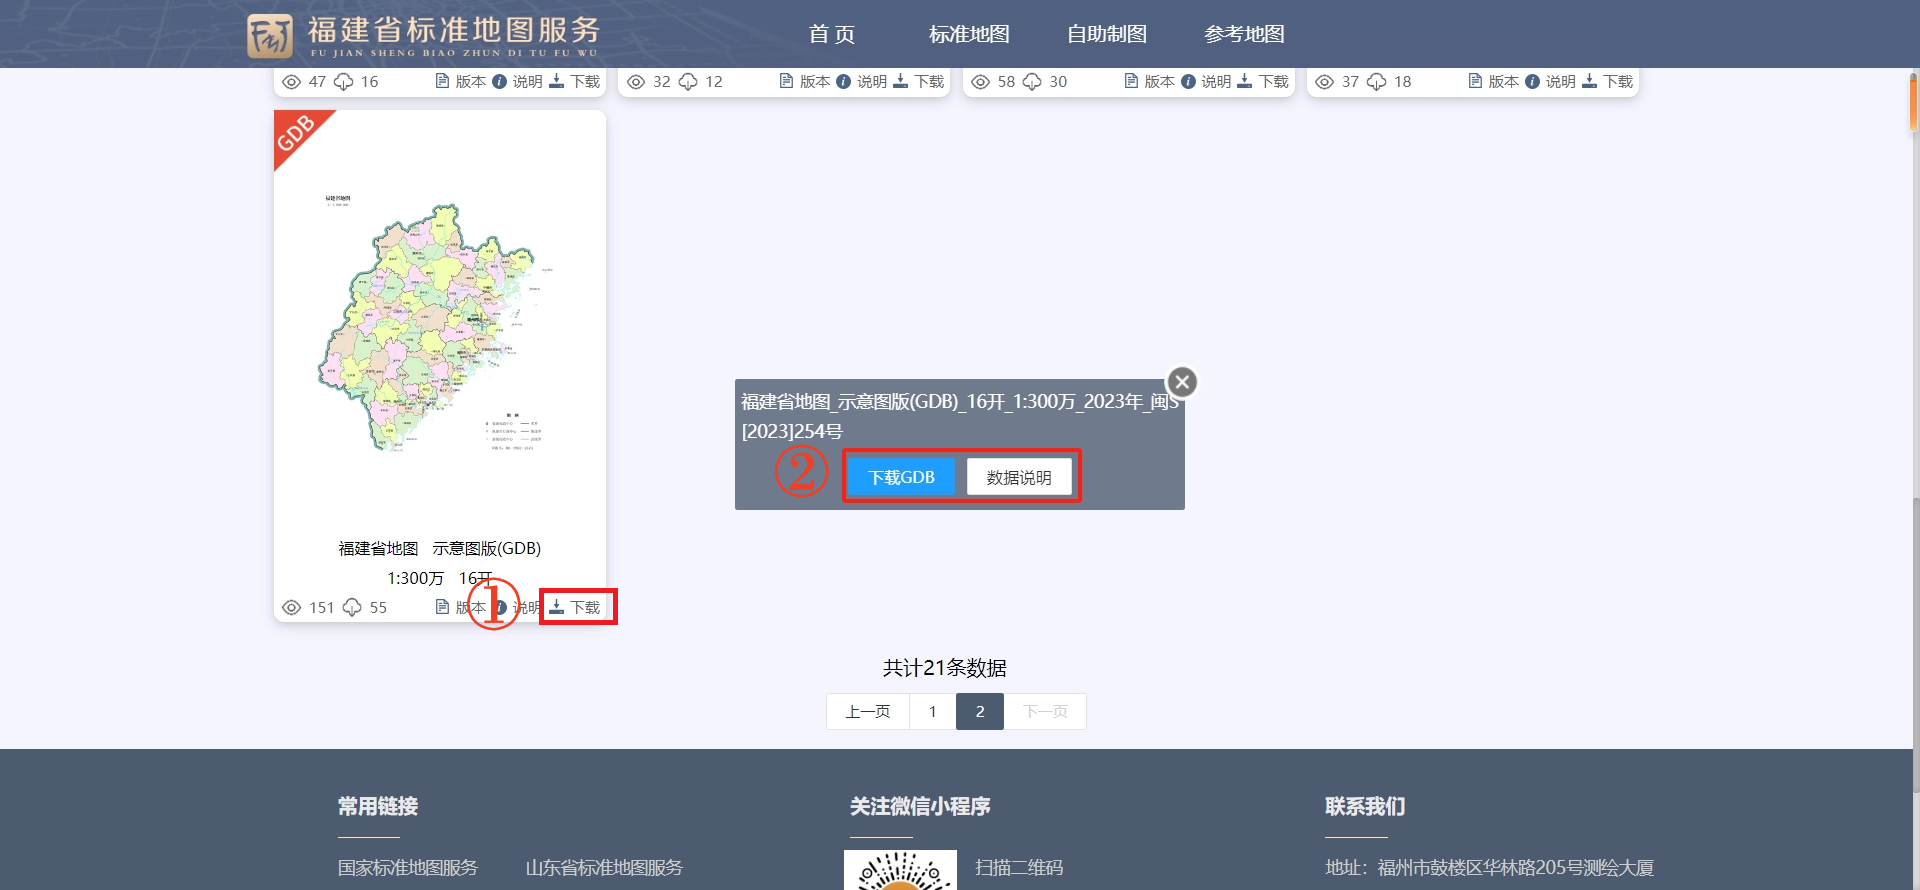This screenshot has width=1920, height=890.
Task: Click 说明 in the card with 32 views
Action: click(861, 81)
